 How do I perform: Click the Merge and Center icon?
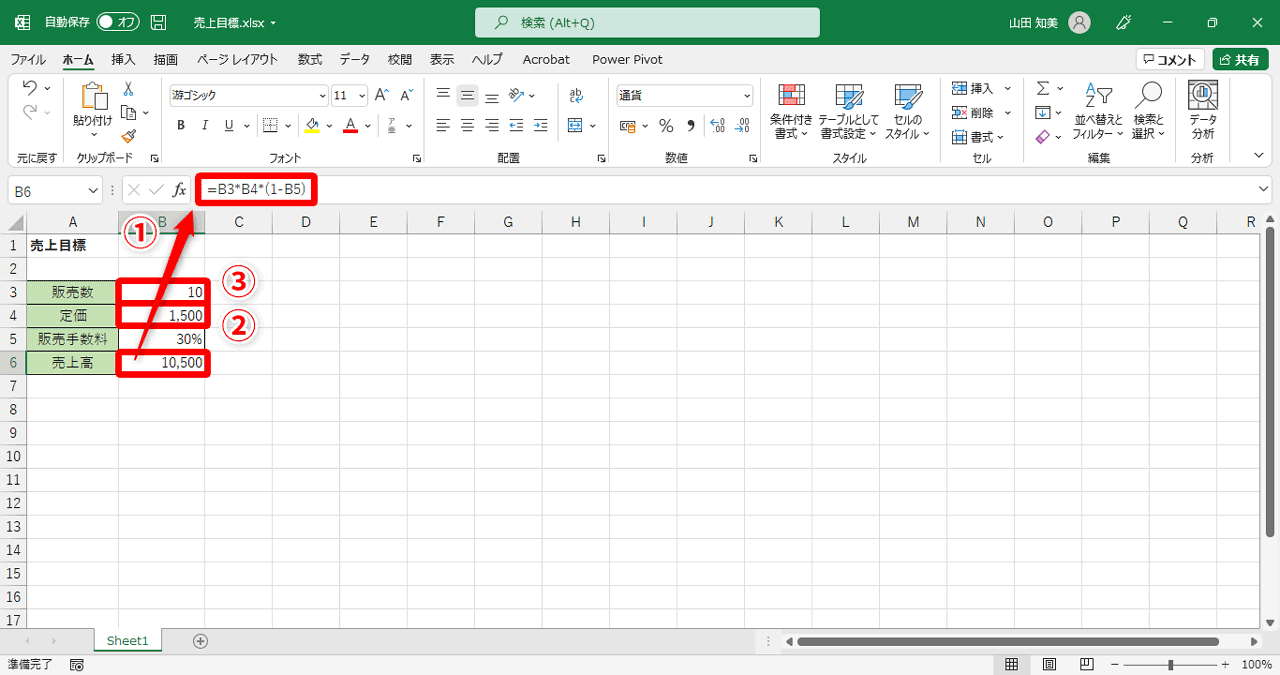coord(575,126)
